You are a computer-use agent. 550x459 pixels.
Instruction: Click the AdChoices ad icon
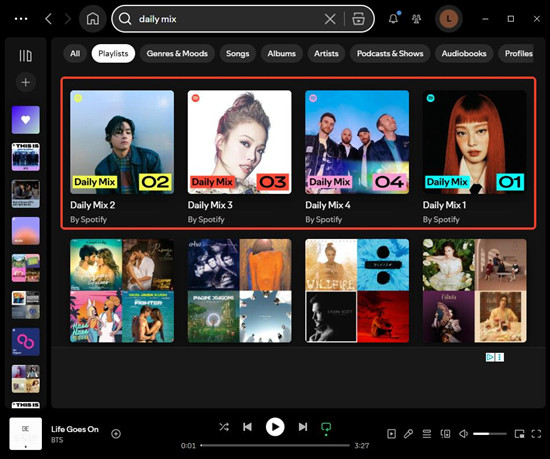pyautogui.click(x=490, y=357)
